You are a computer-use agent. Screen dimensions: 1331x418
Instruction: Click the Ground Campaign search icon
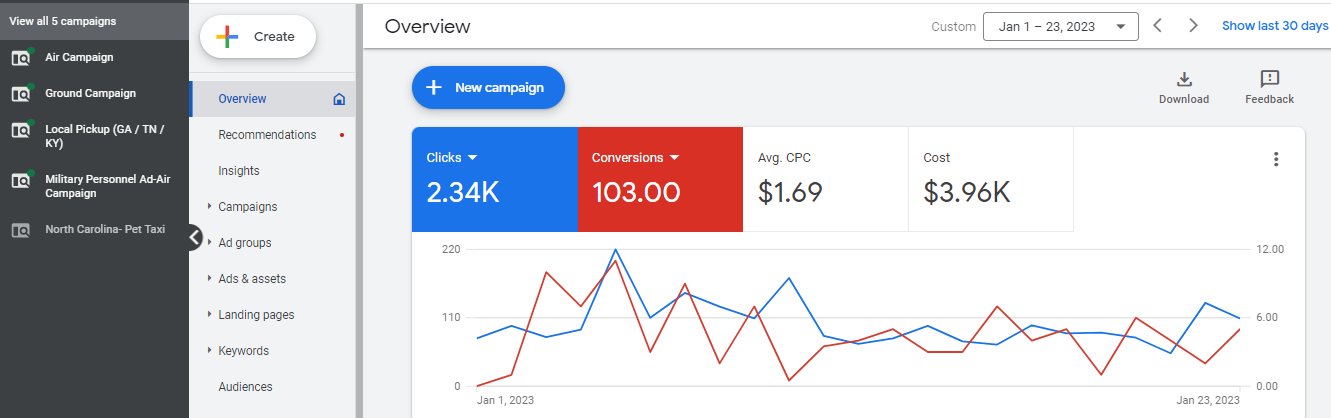[x=21, y=94]
